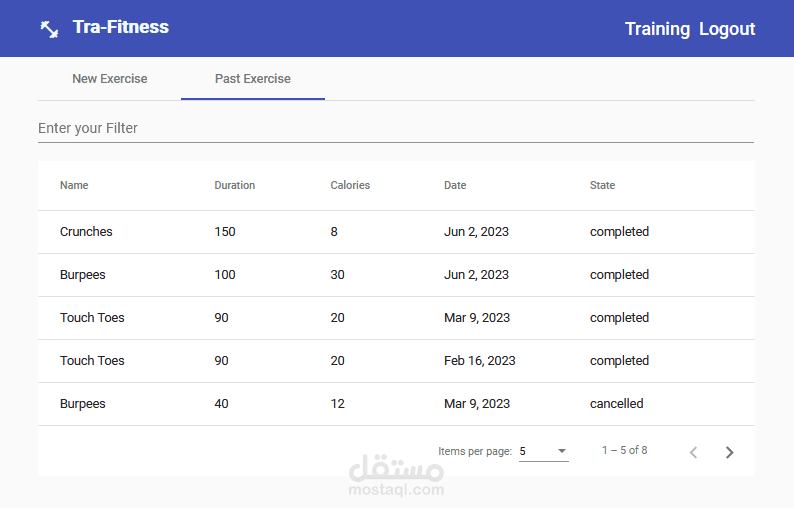Screen dimensions: 794x508
Task: Click the Feb 16, 2023 date
Action: pyautogui.click(x=480, y=361)
